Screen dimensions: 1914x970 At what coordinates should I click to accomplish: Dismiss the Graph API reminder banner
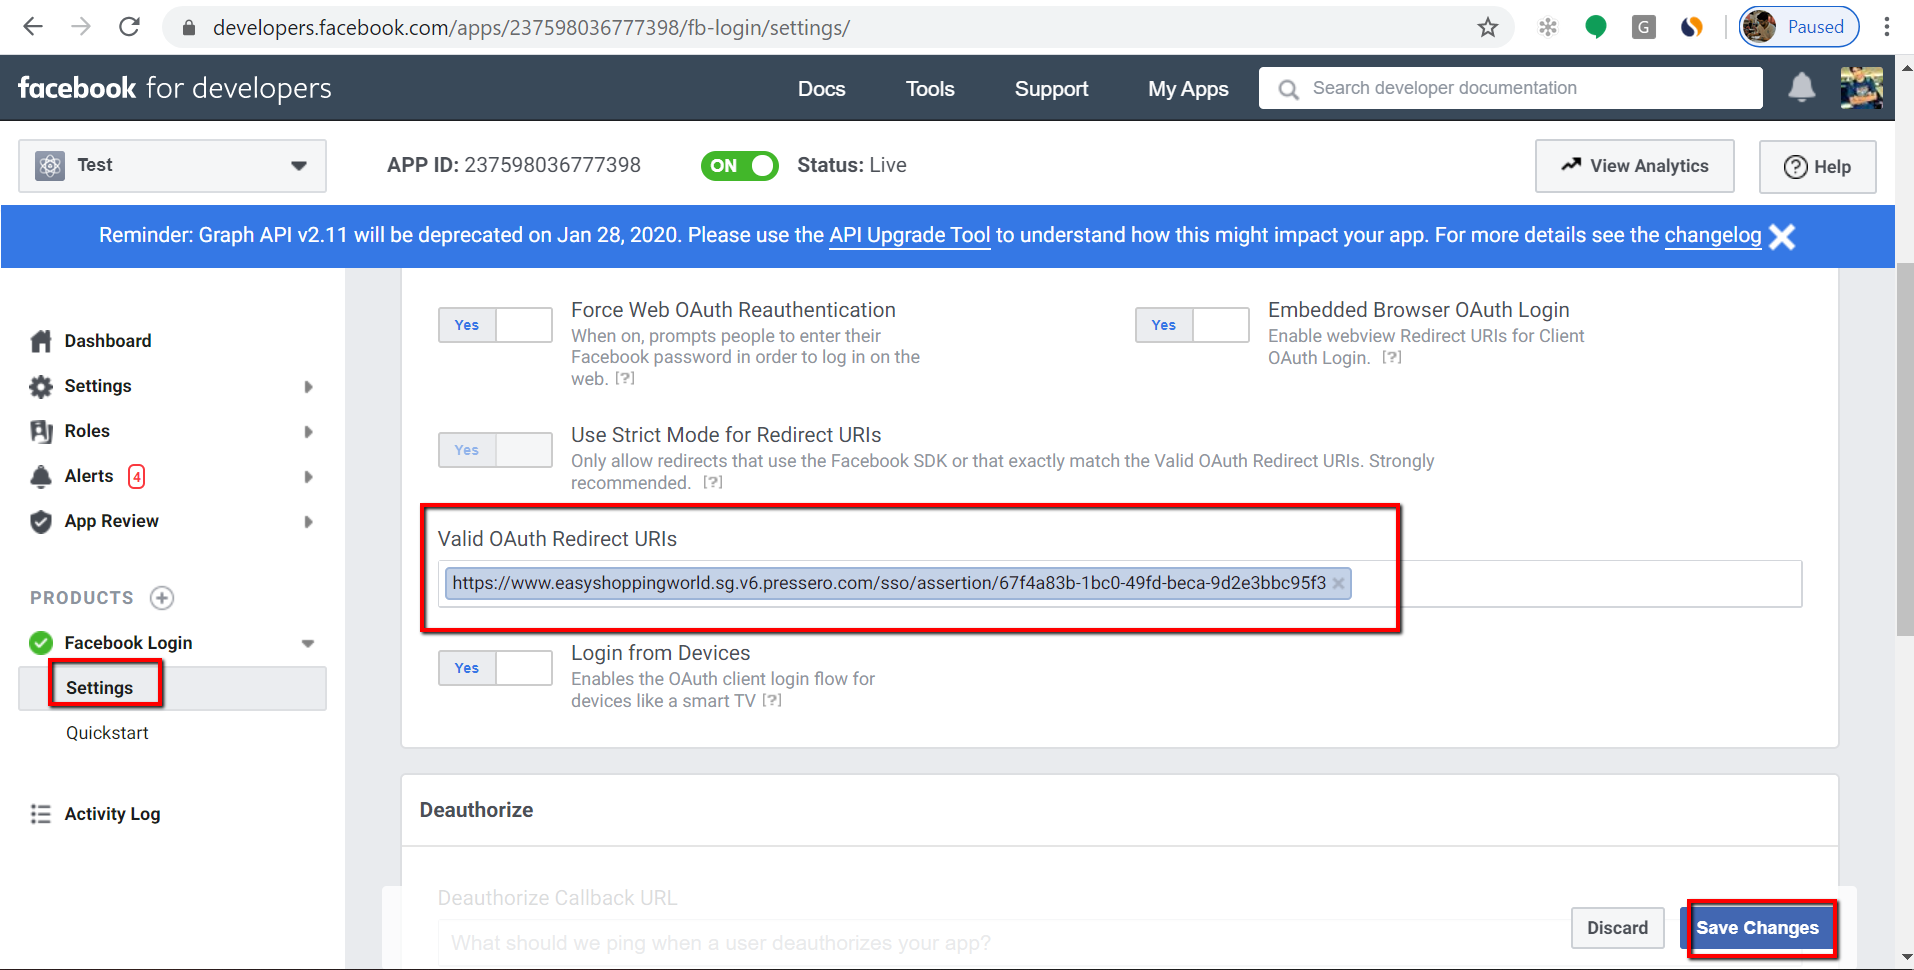point(1782,236)
